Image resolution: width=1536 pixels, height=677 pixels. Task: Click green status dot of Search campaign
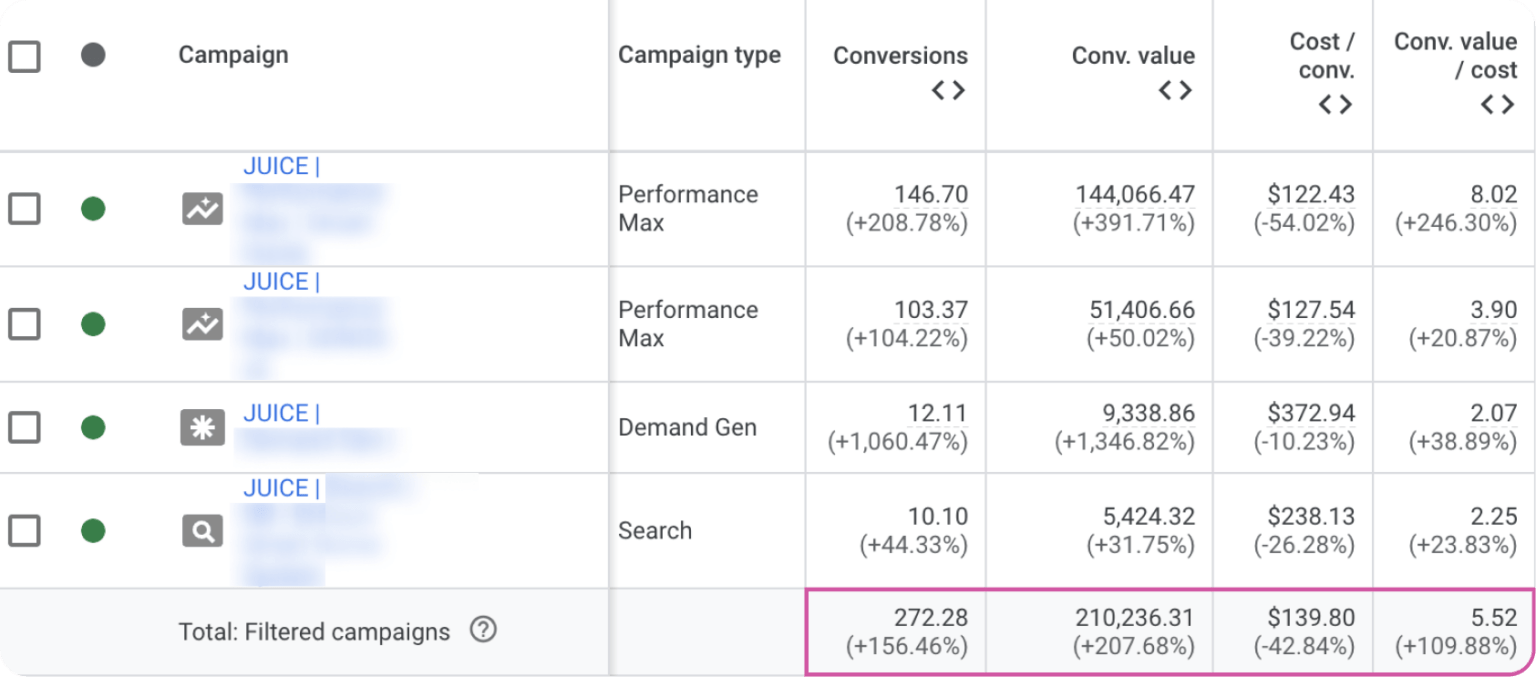pos(93,531)
